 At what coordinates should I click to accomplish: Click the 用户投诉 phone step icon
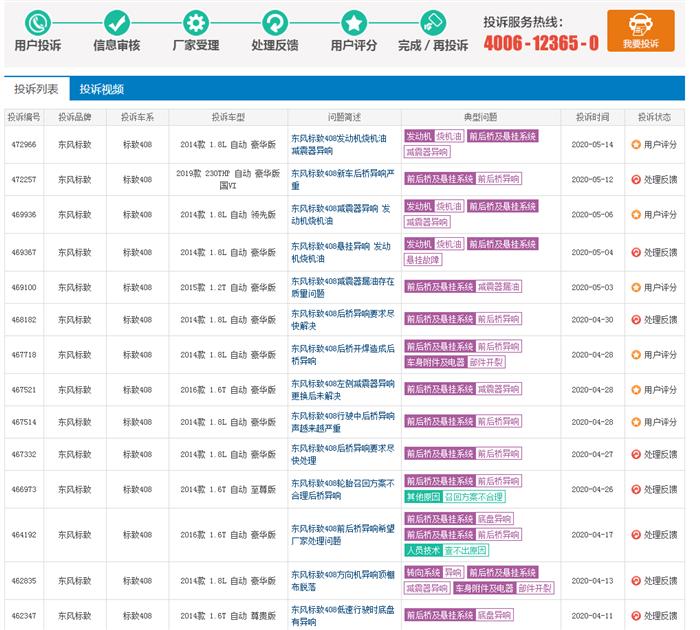[x=38, y=23]
